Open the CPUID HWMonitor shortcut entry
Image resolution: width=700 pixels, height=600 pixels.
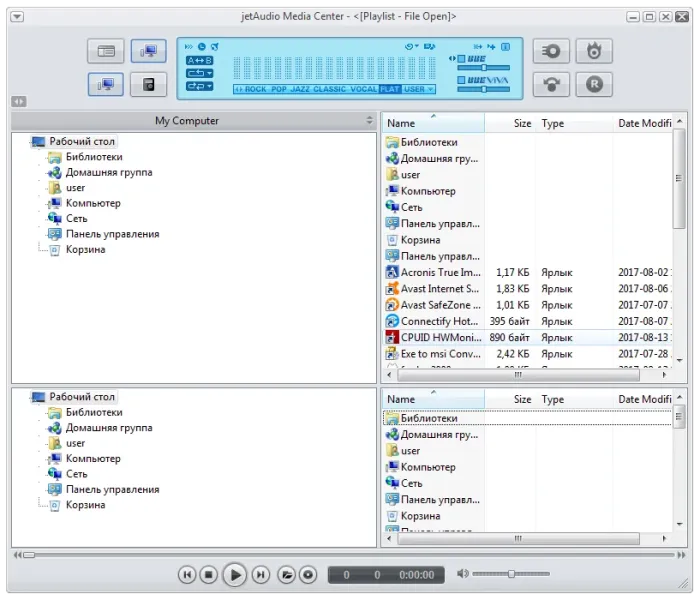click(x=441, y=338)
